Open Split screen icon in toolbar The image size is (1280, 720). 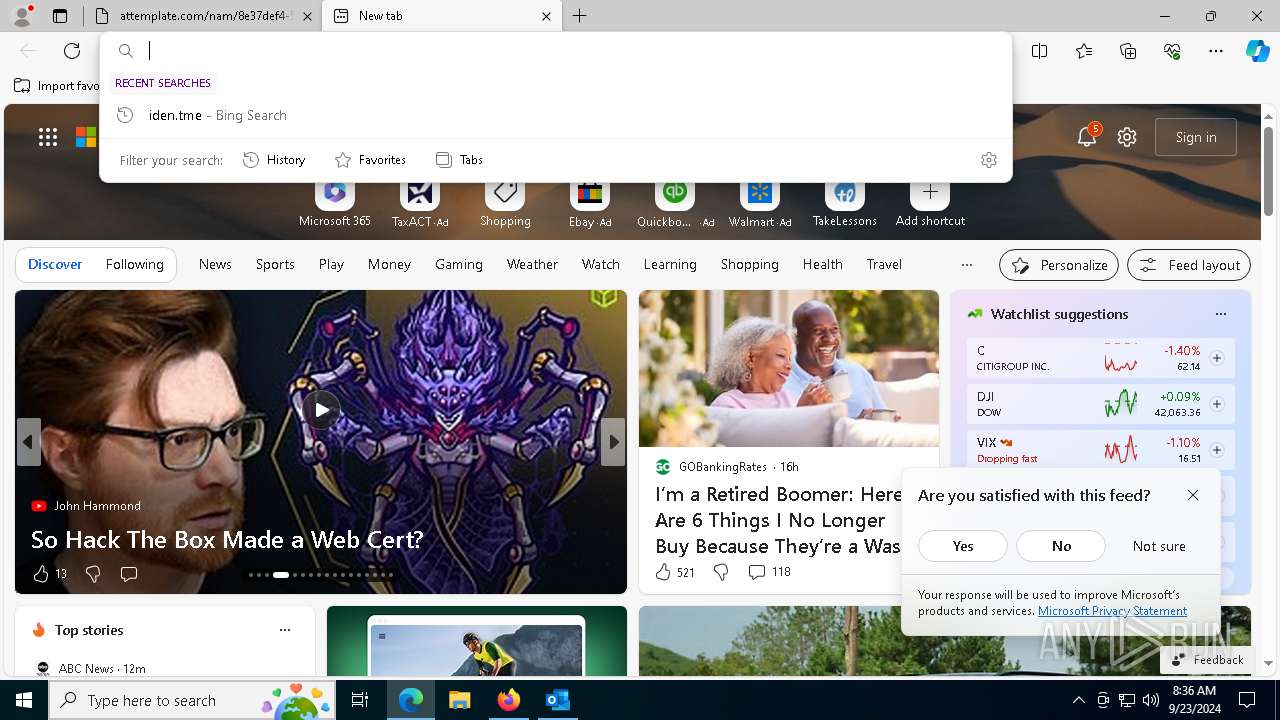pyautogui.click(x=1040, y=51)
